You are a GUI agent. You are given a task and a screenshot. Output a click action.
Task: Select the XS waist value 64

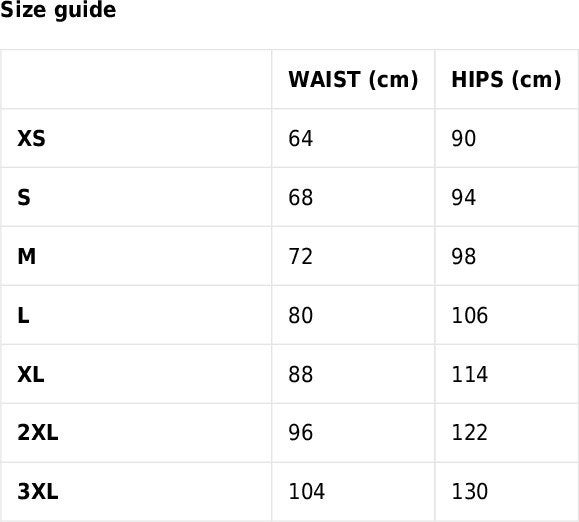pyautogui.click(x=301, y=138)
